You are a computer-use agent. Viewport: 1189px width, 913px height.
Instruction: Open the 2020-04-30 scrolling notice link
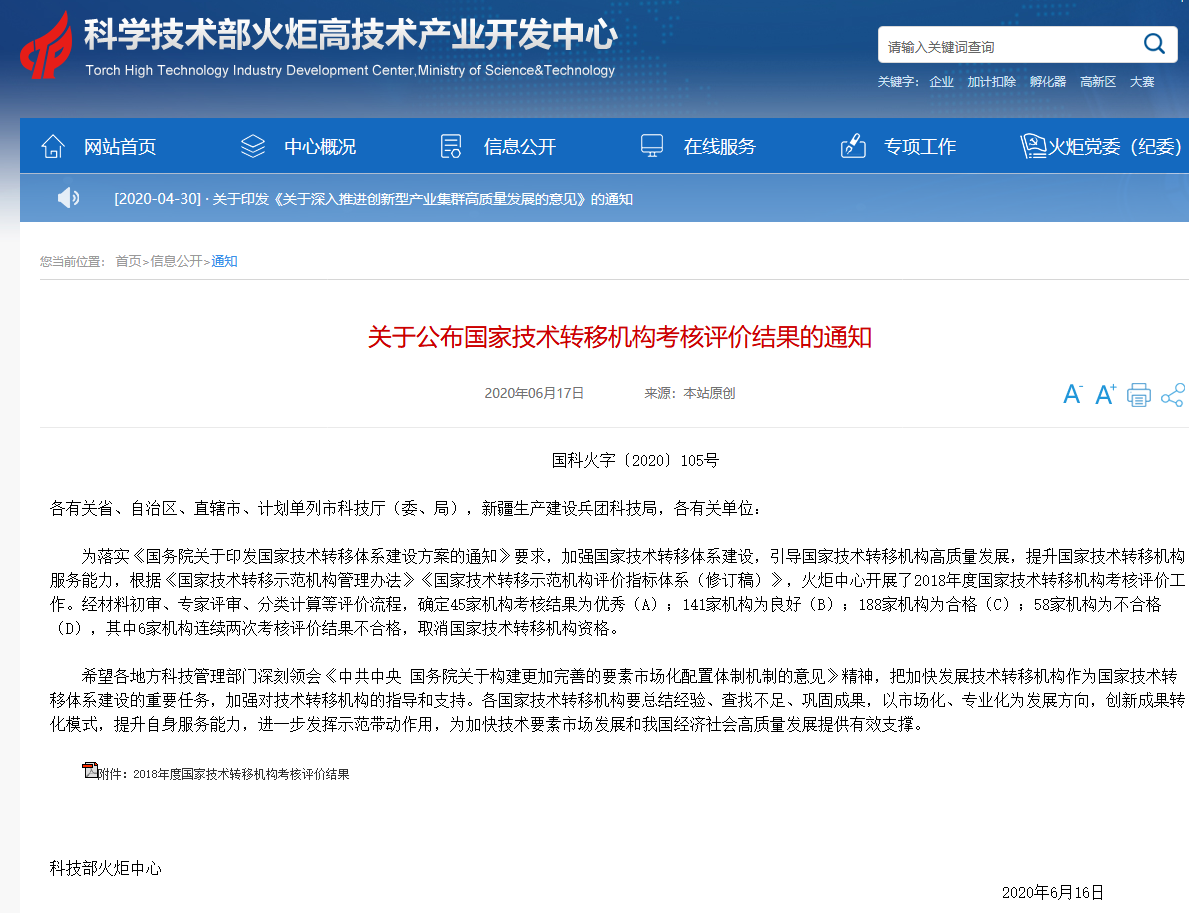tap(373, 199)
